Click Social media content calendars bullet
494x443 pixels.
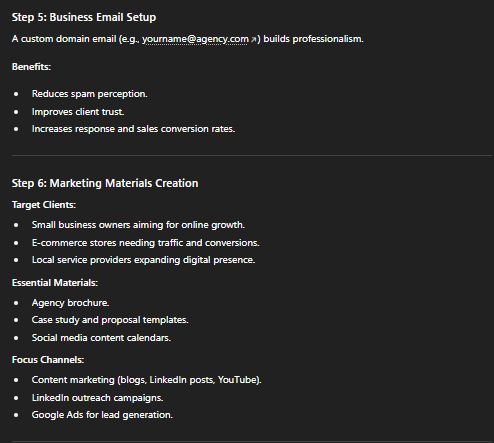point(101,338)
